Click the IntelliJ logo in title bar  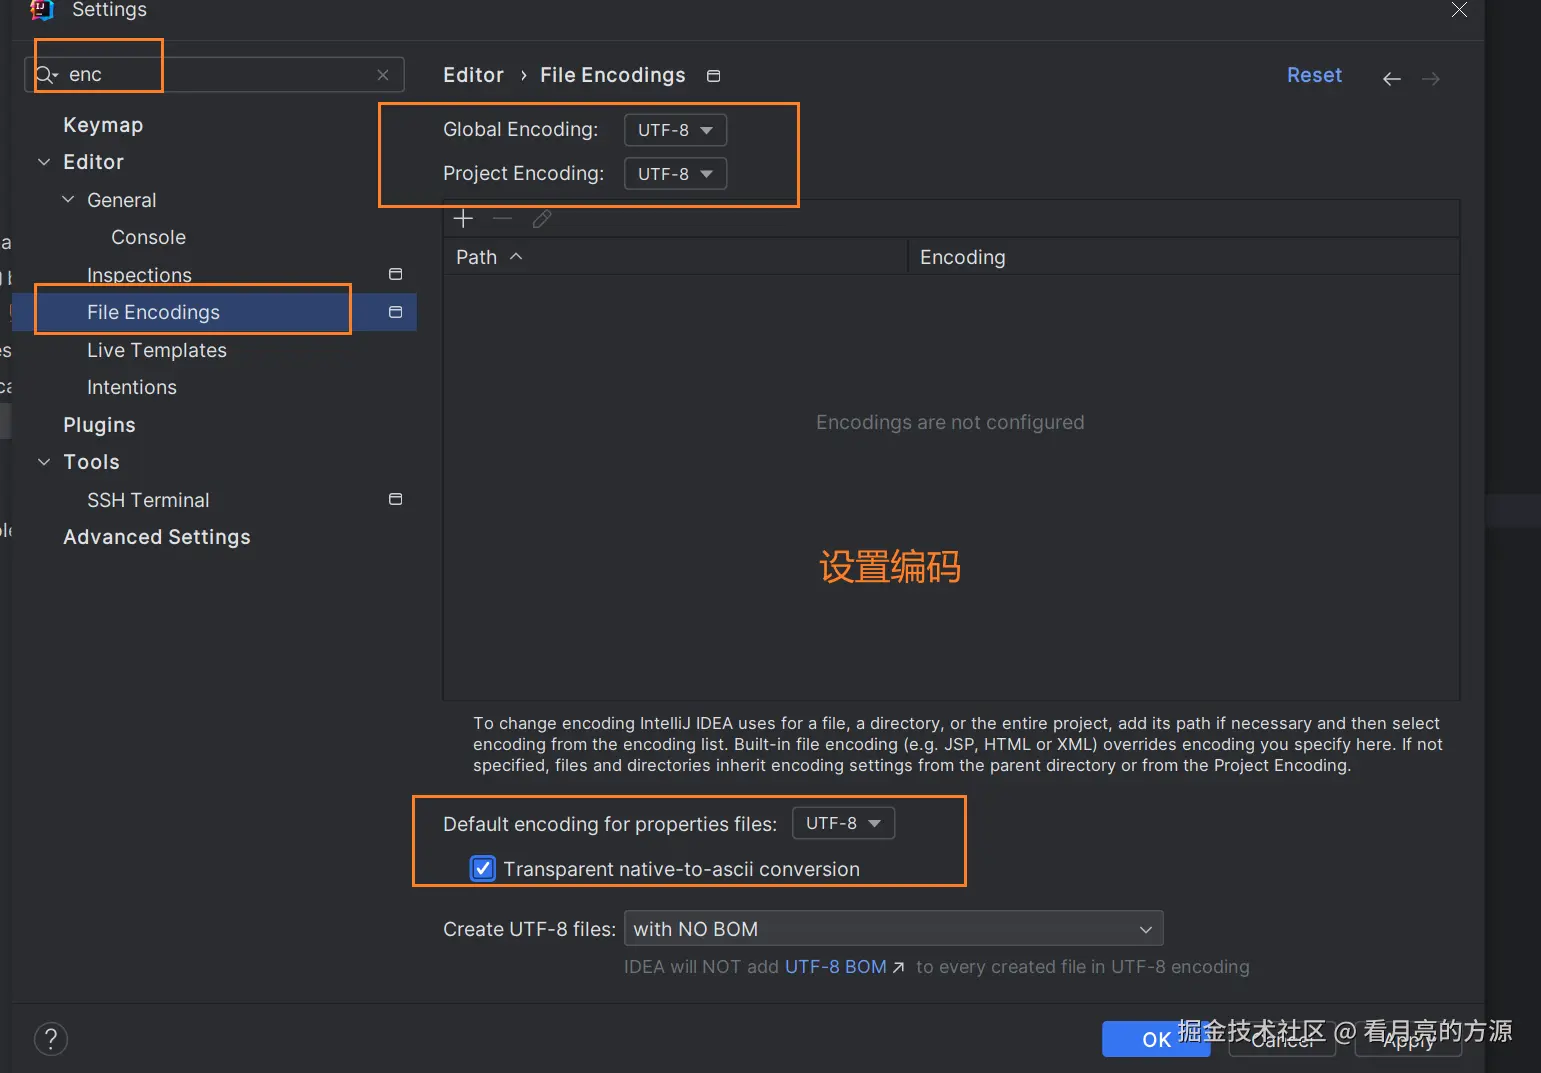pos(41,10)
